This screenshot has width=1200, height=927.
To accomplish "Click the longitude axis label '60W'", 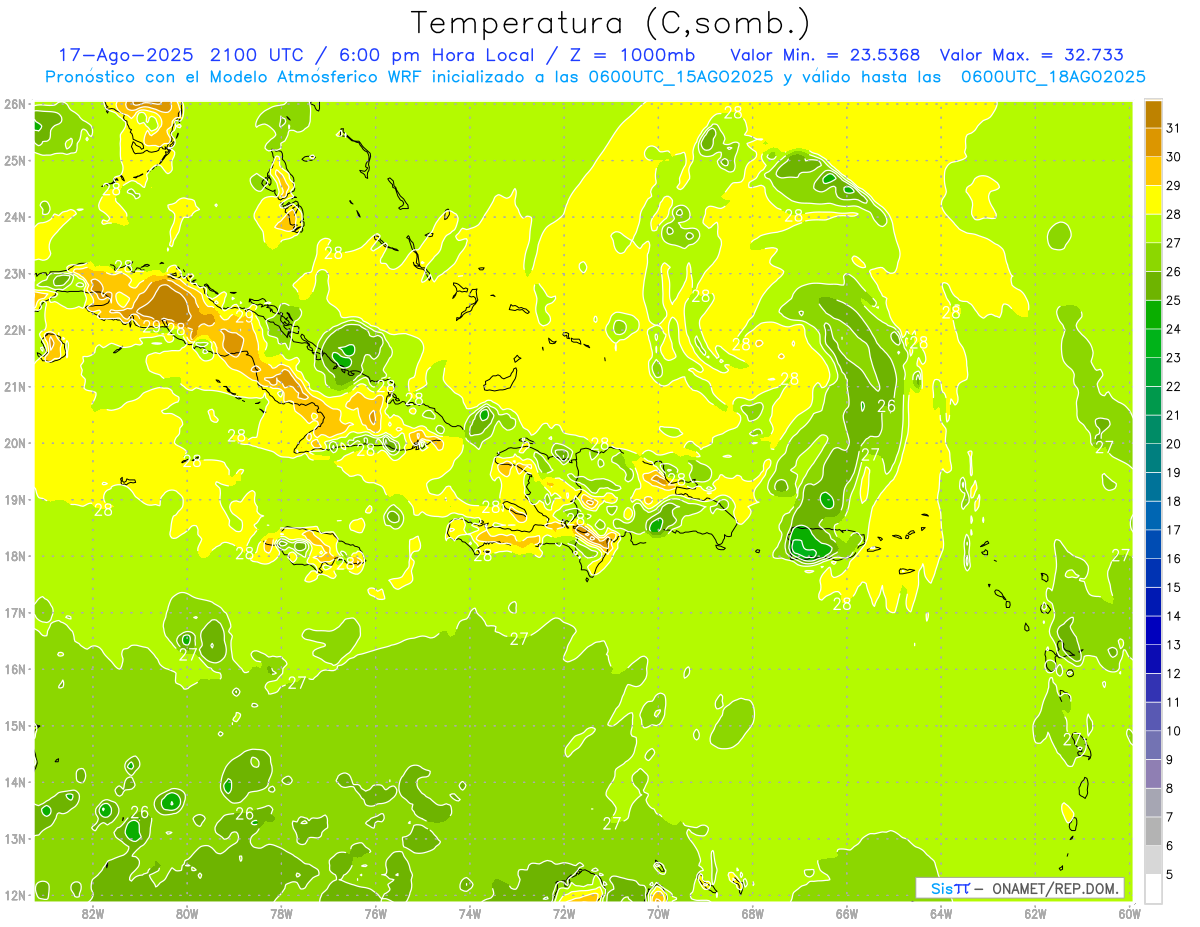I will pos(1129,913).
